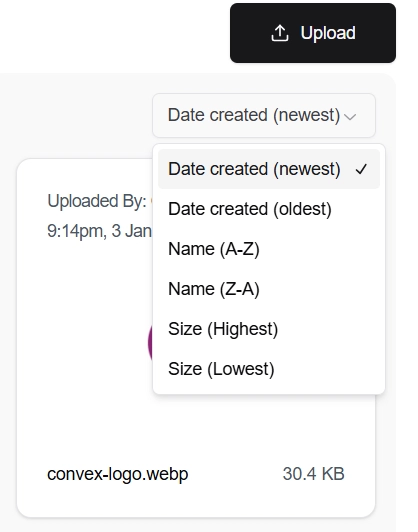Click empty area below convex-logo.webp card

(x=197, y=525)
